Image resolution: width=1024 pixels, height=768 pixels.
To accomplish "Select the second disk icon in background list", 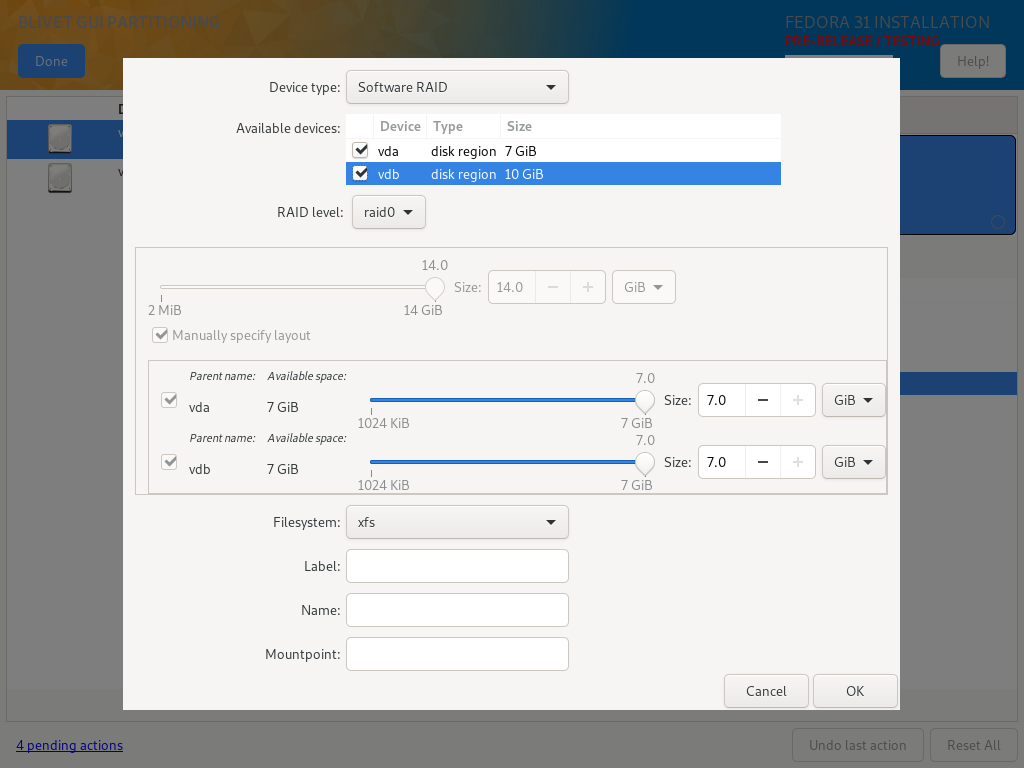I will tap(60, 178).
